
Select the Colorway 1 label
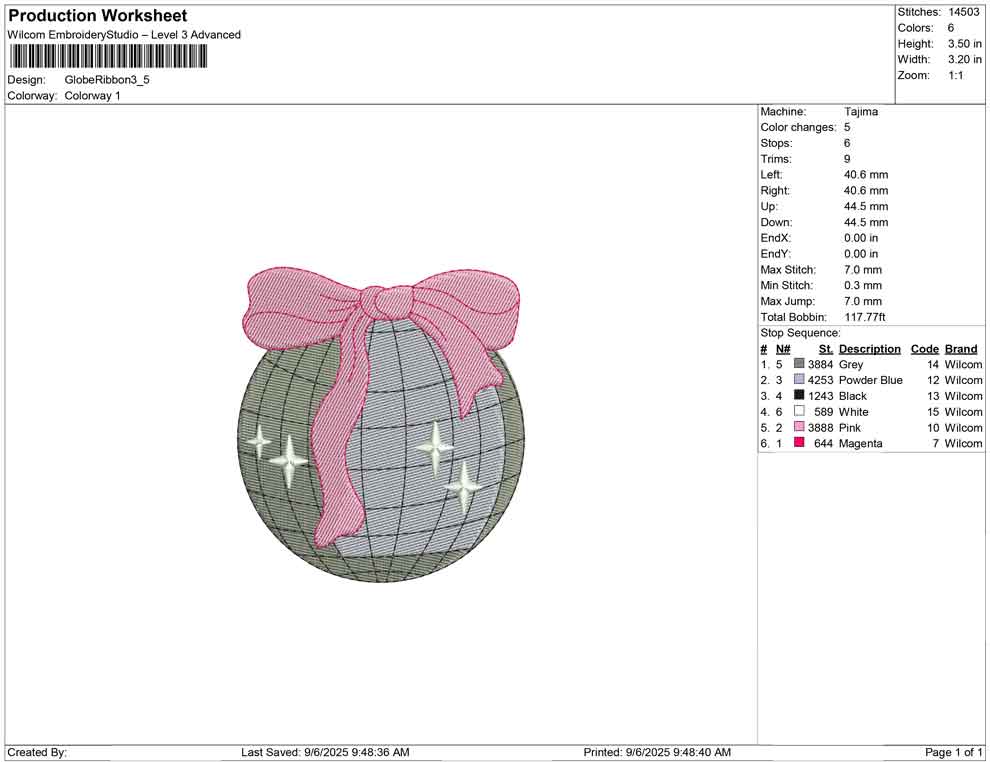92,96
